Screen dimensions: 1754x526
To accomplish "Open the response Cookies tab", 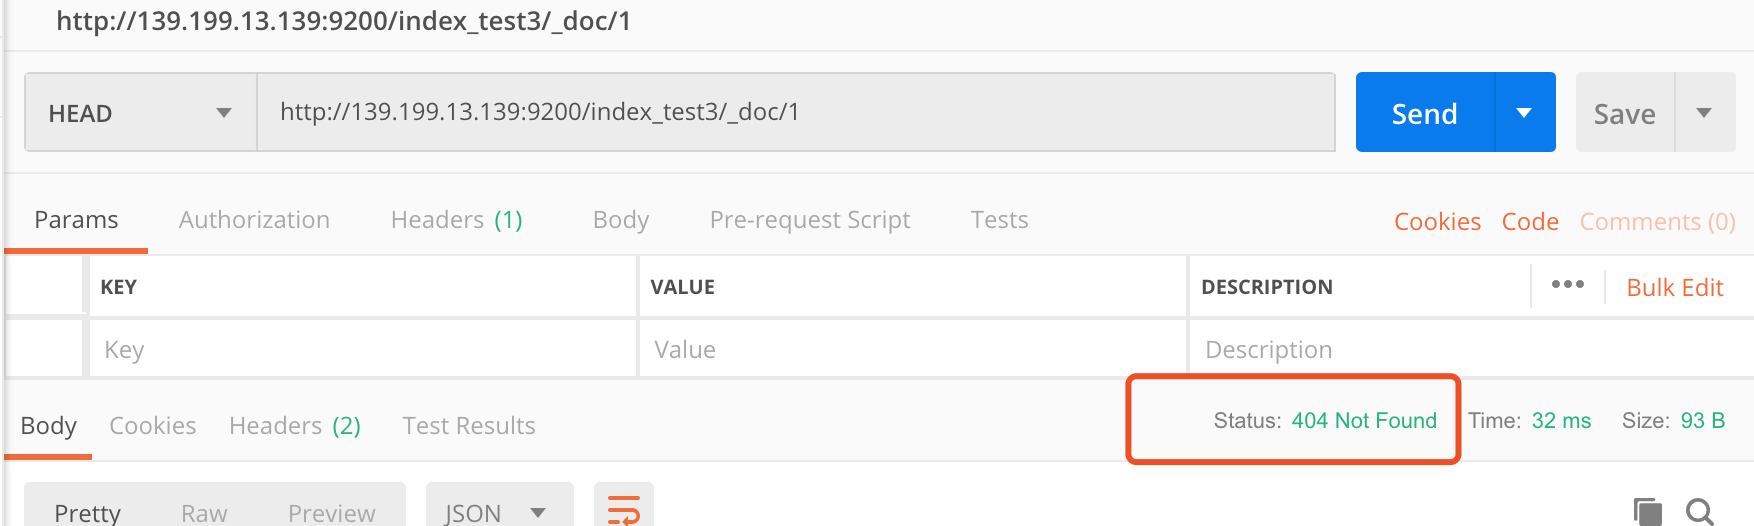I will tap(152, 426).
